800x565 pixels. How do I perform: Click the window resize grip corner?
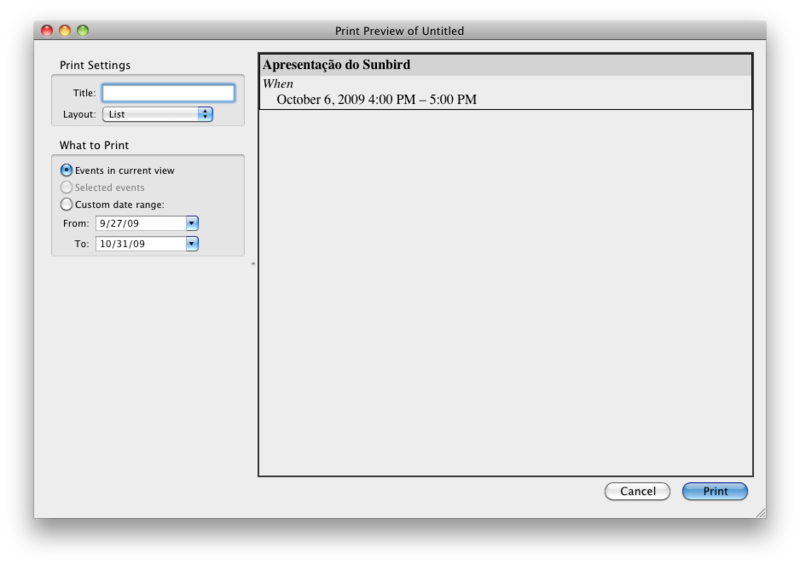click(760, 512)
